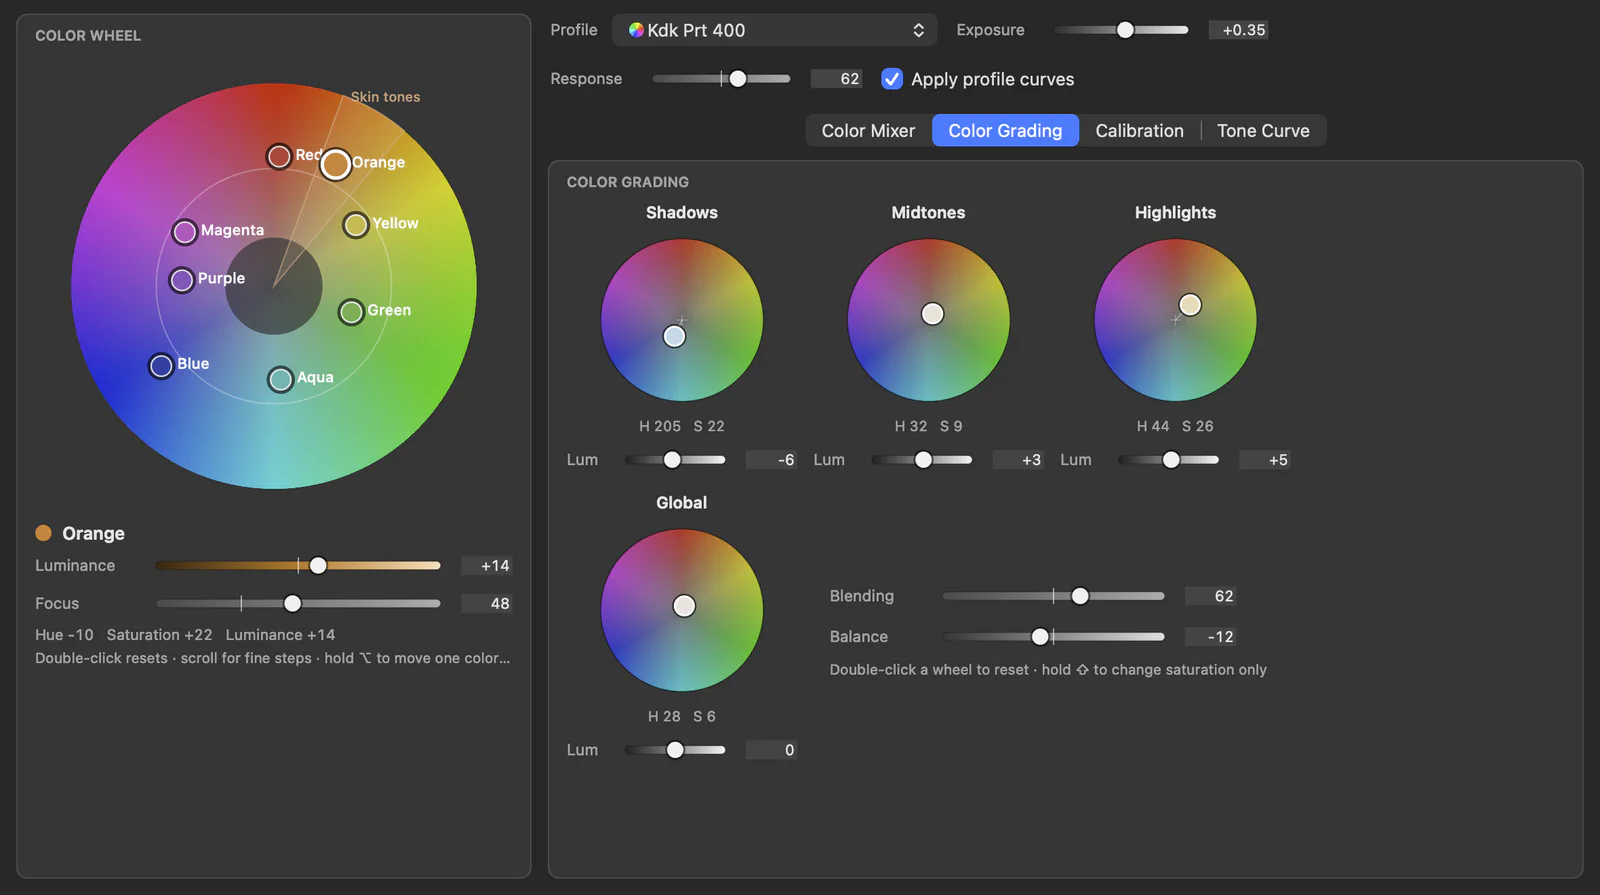Click the Shadows wheel handle

coord(675,336)
